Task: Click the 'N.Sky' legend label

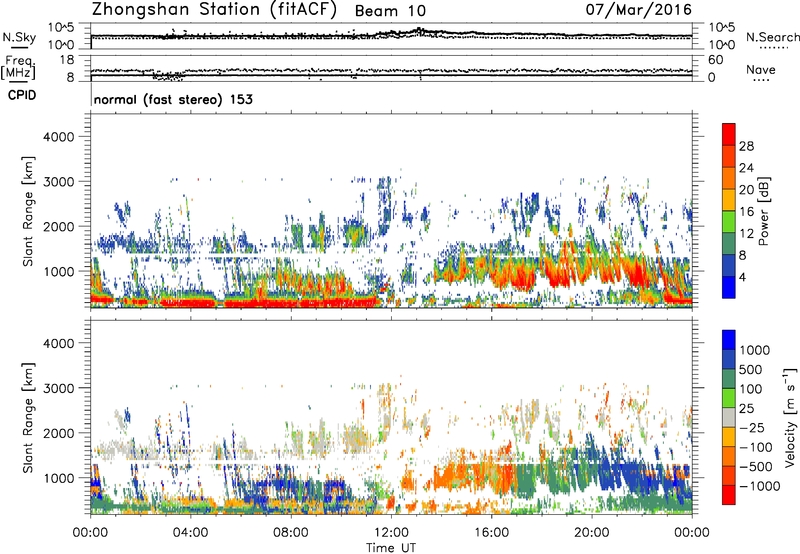Action: 19,37
